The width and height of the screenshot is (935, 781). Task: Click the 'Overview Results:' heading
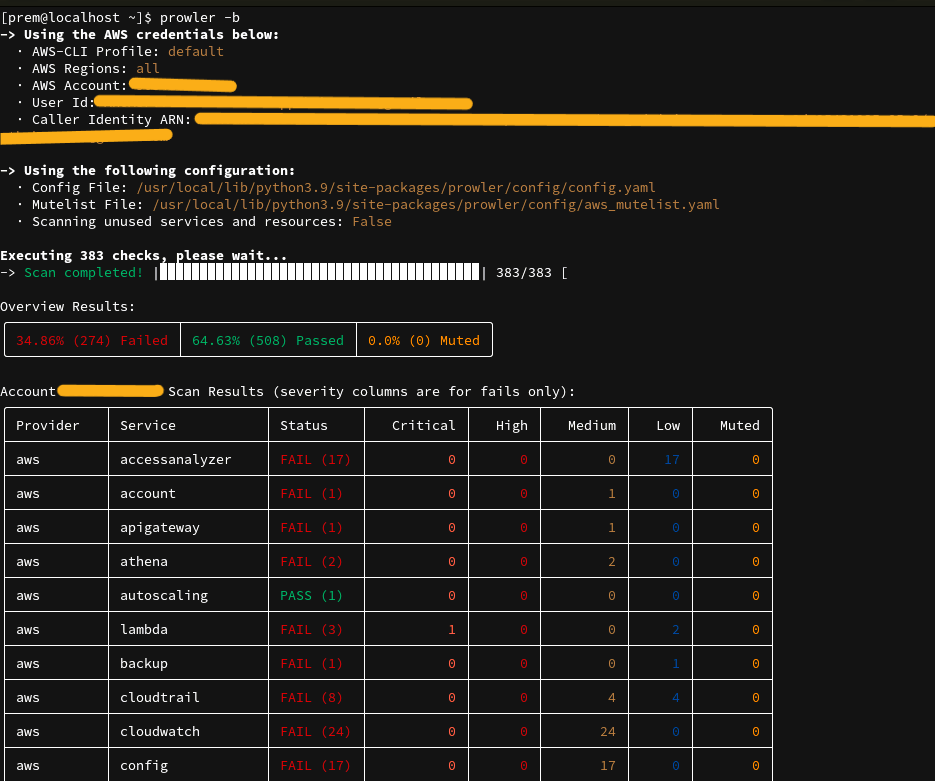click(67, 306)
